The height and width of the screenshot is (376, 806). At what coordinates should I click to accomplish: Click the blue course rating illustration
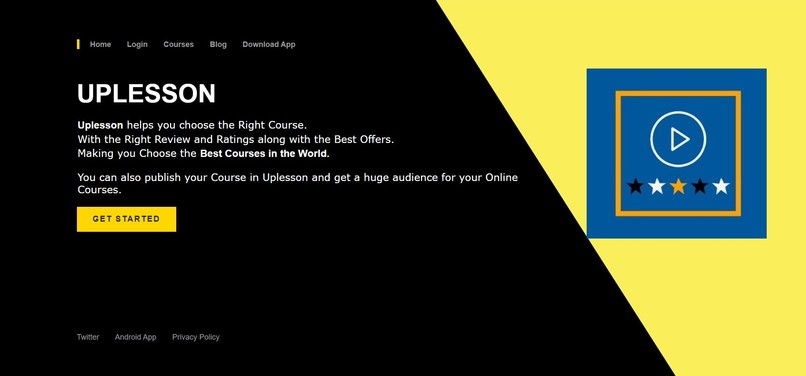point(676,153)
